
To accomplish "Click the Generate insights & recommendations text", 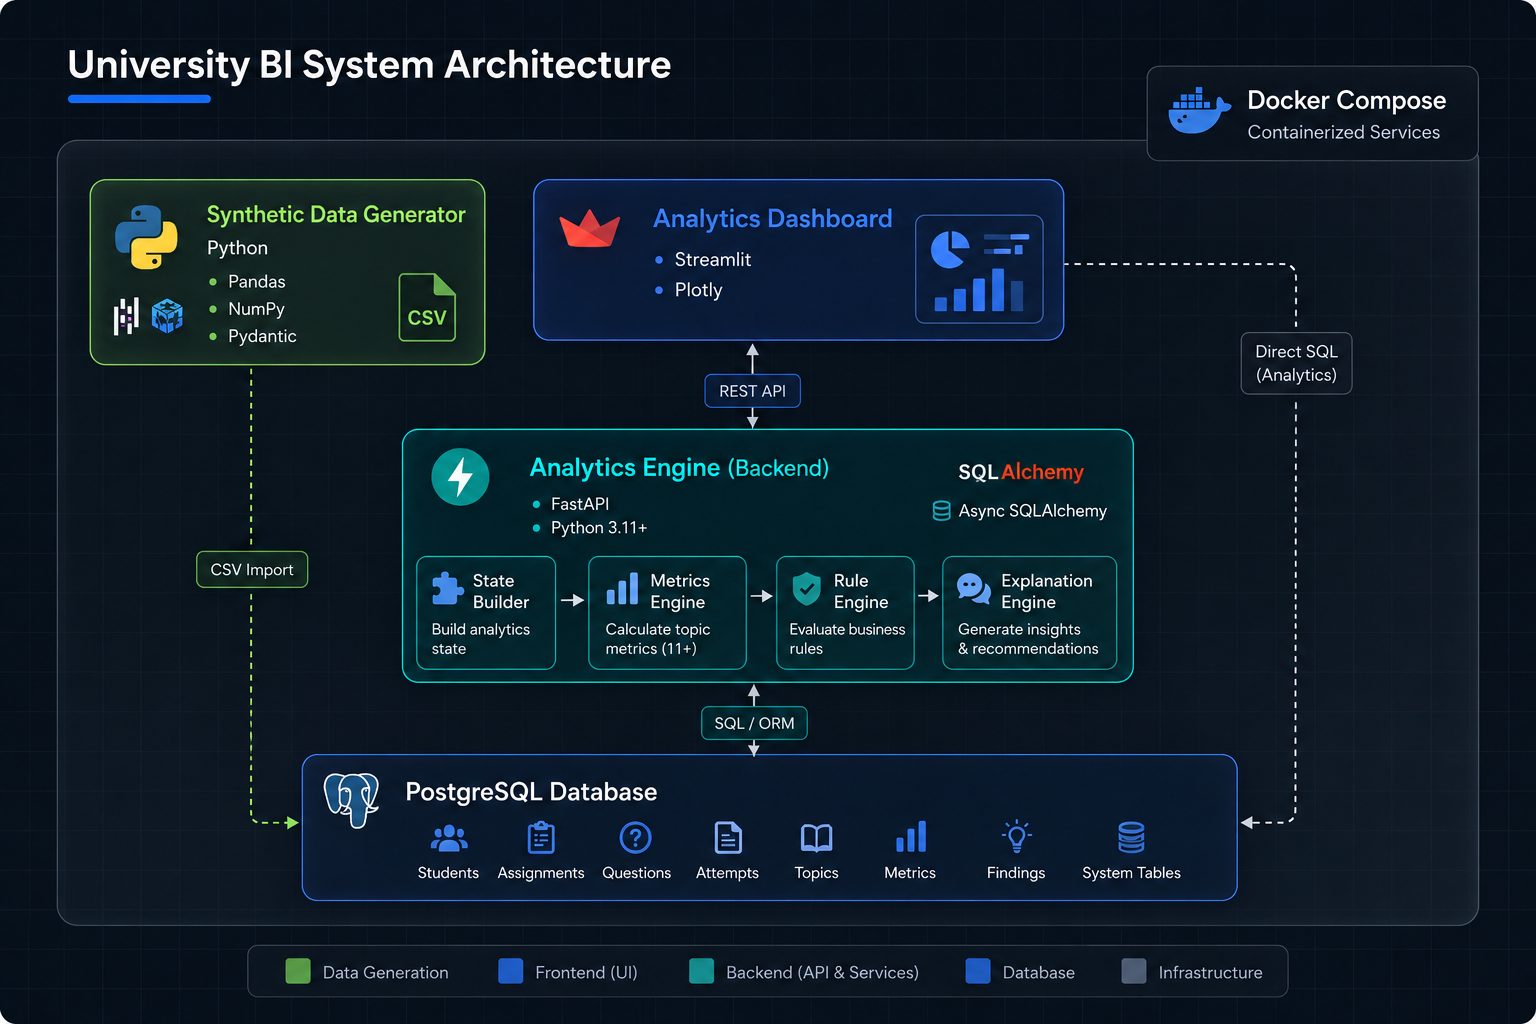I will tap(1028, 639).
